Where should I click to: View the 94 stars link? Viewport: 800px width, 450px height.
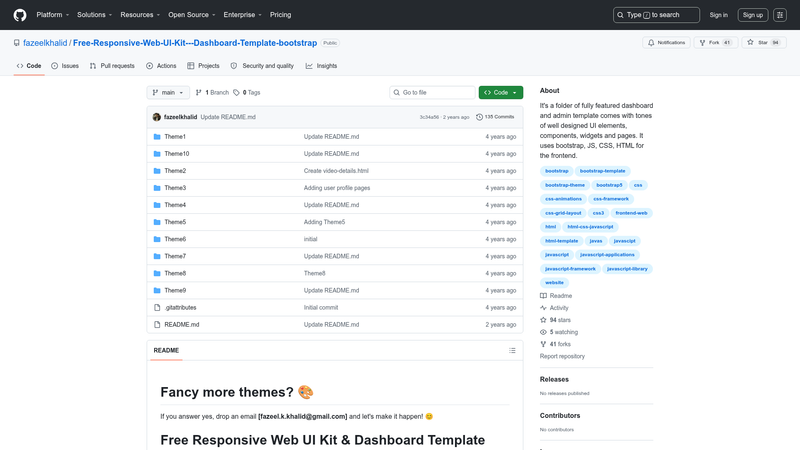pyautogui.click(x=555, y=320)
